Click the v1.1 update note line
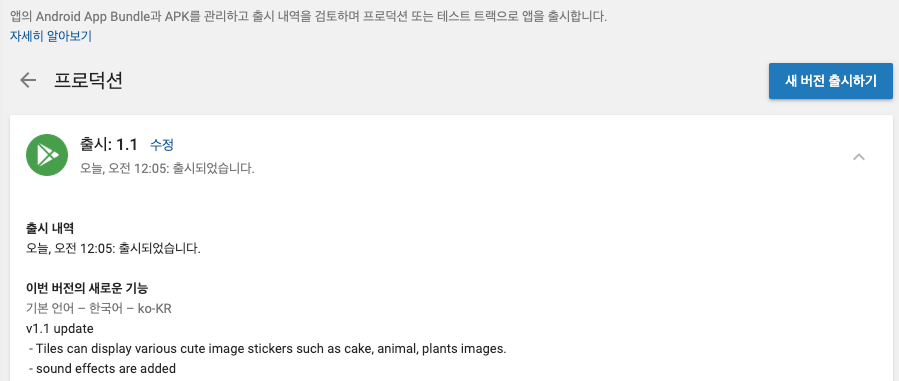The width and height of the screenshot is (899, 381). click(x=60, y=329)
